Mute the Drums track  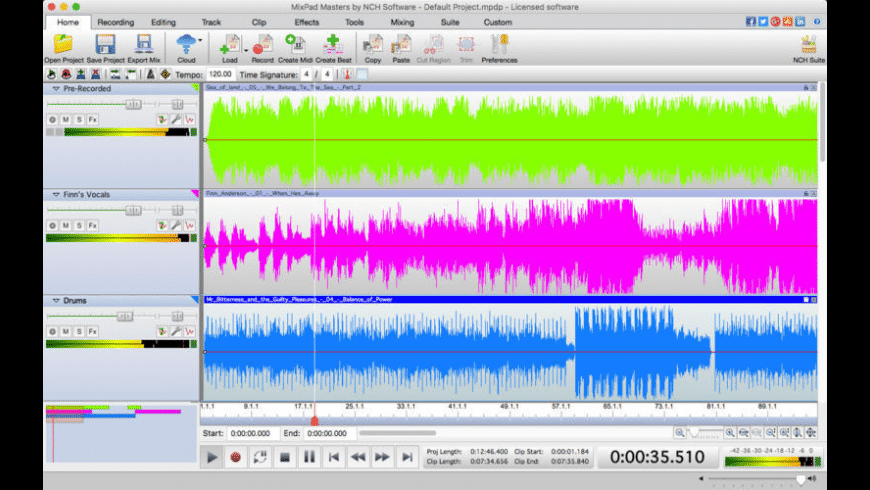[65, 331]
